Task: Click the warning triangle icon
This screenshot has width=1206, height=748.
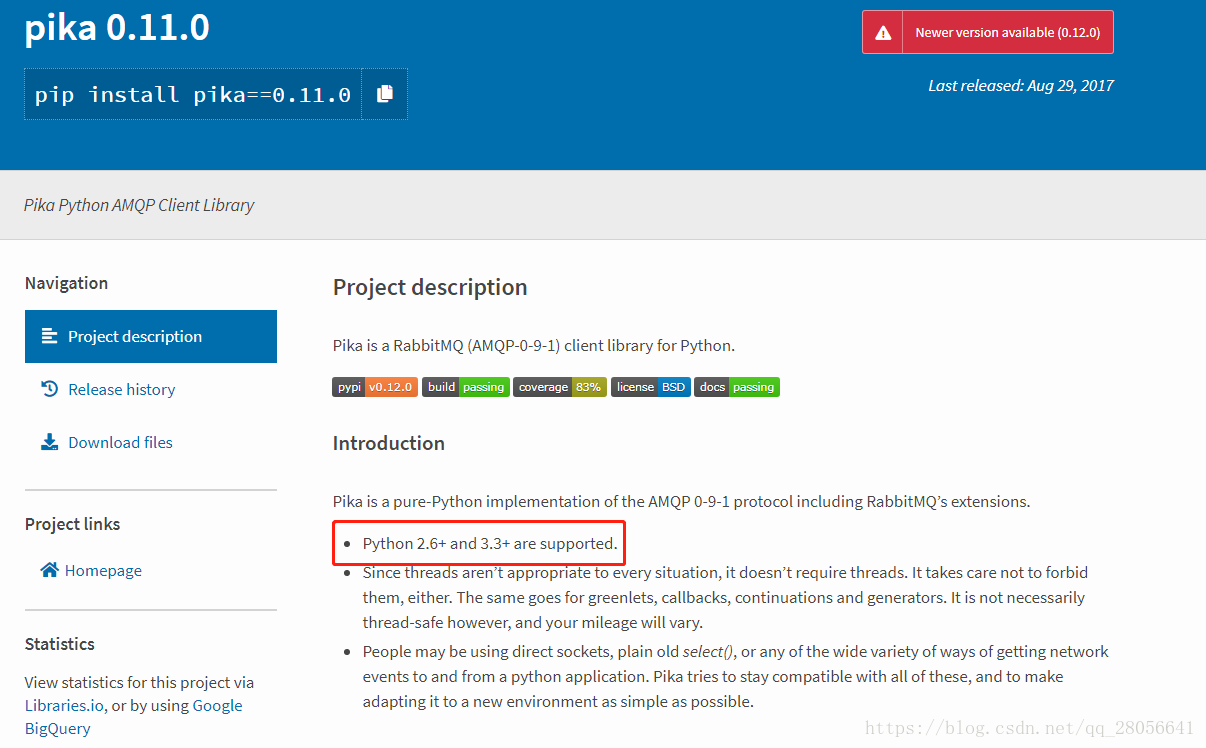Action: pos(883,33)
